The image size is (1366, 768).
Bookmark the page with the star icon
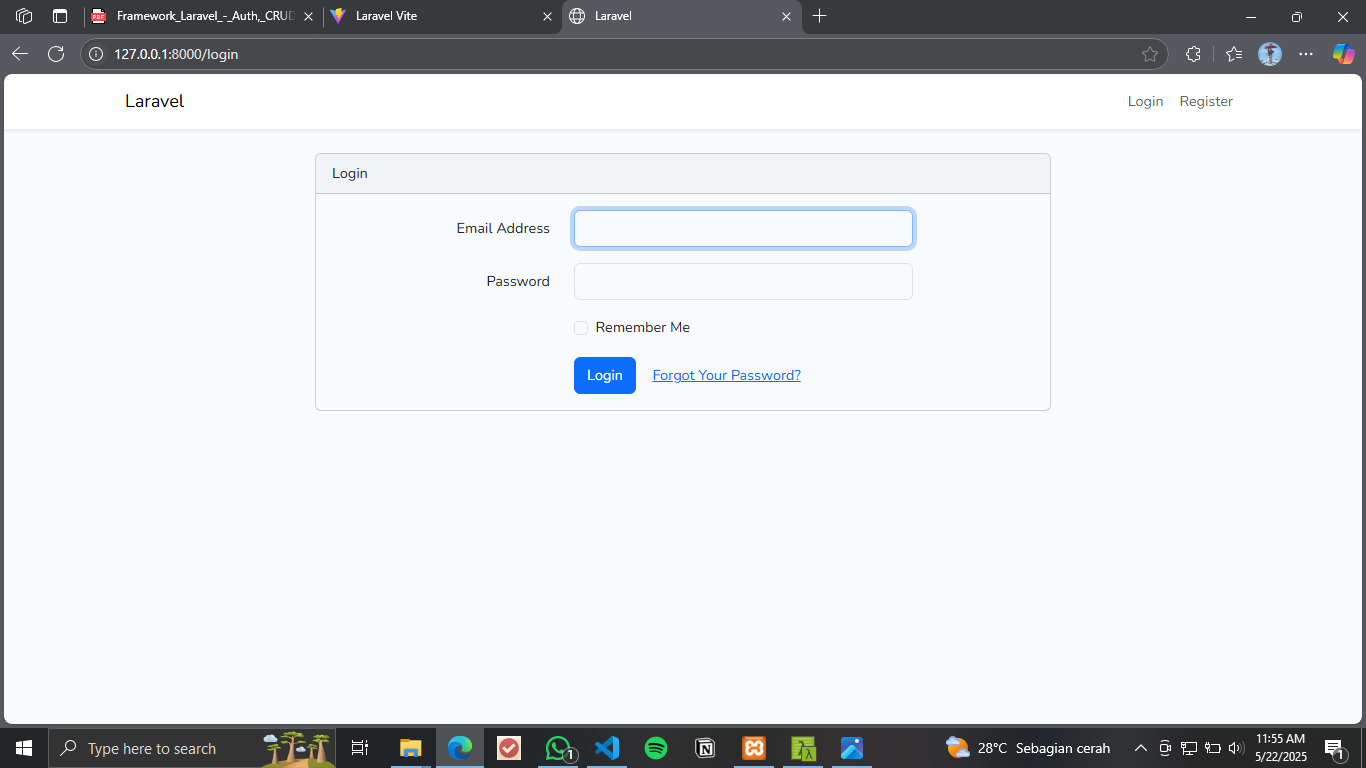[1150, 54]
